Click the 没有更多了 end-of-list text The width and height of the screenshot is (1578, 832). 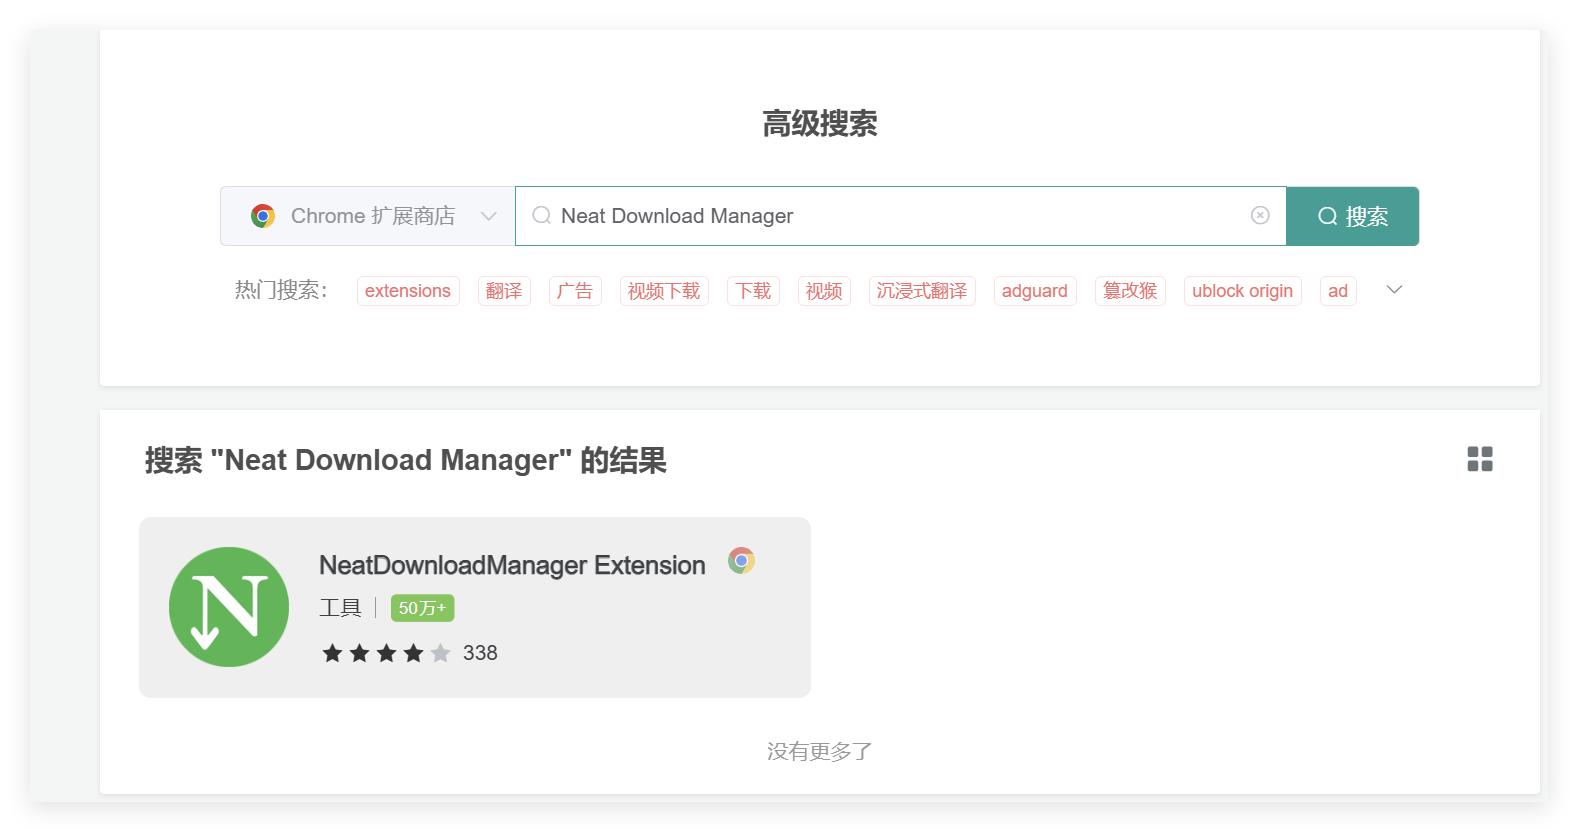pos(820,752)
